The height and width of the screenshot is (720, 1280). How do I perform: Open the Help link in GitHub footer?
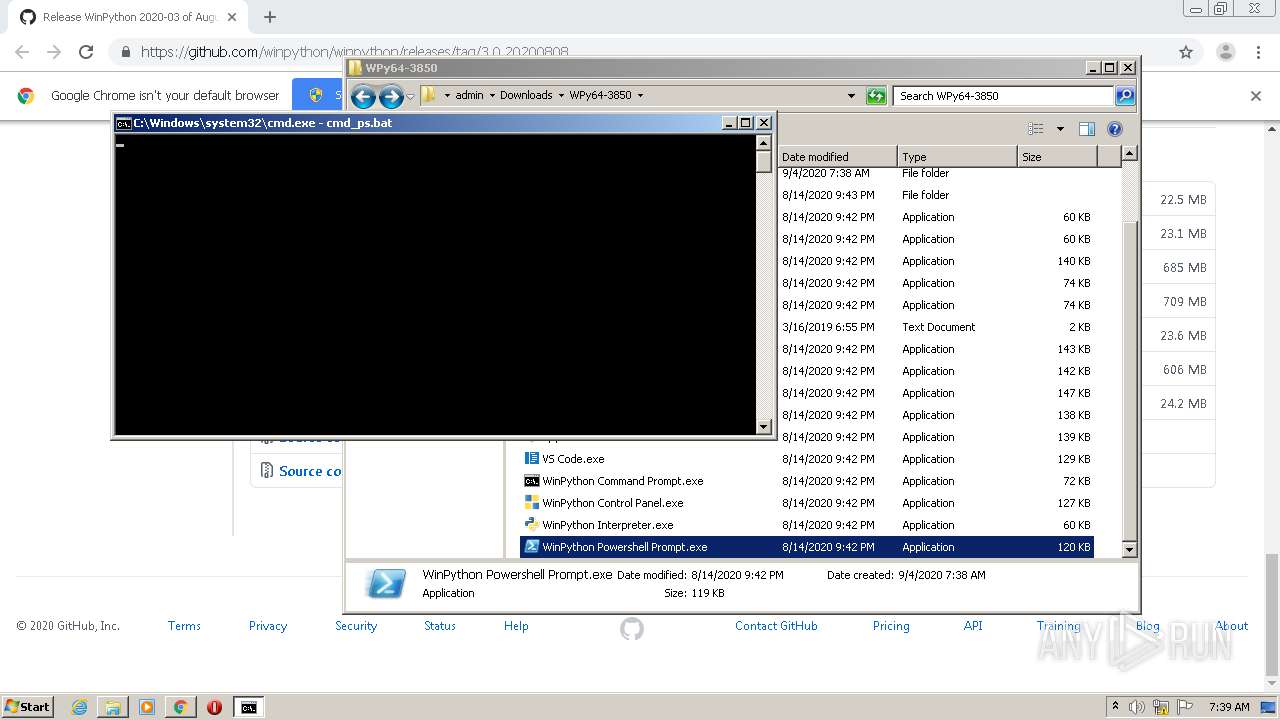point(516,626)
